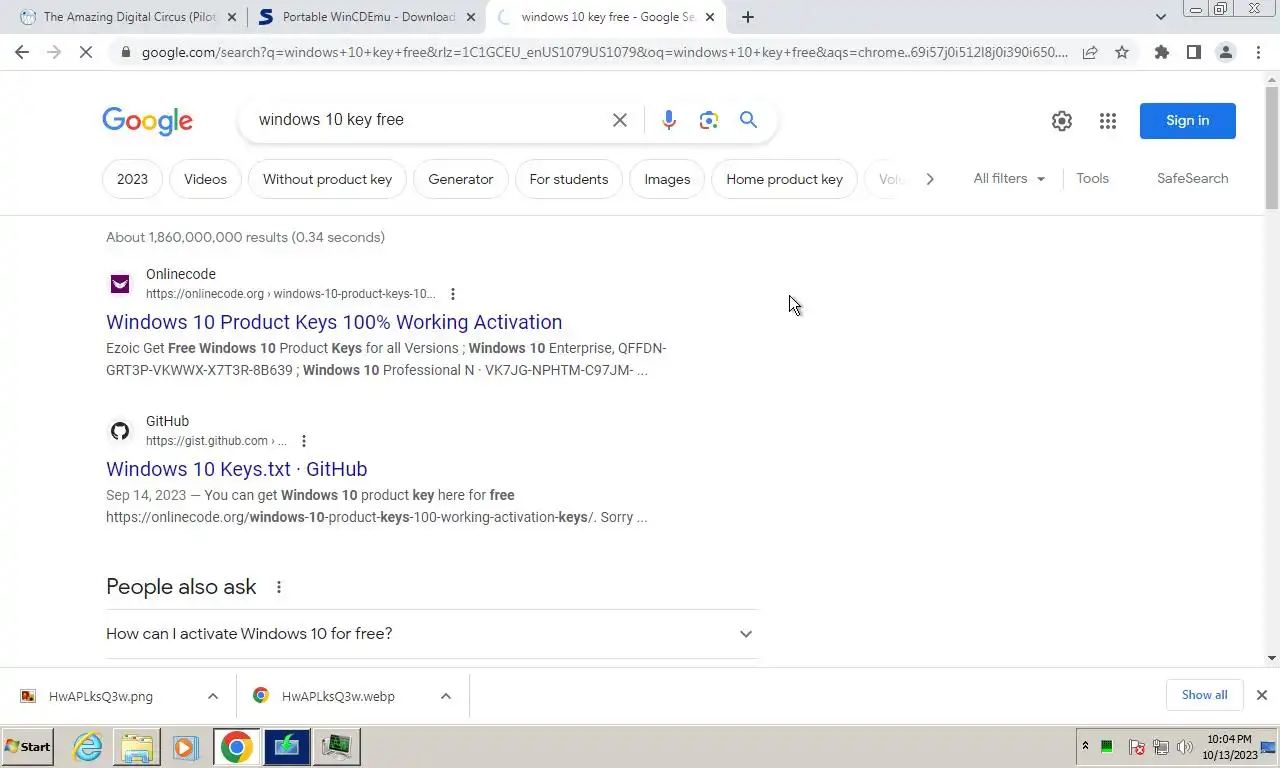Go back using the browser back arrow
Viewport: 1280px width, 768px height.
coord(22,52)
